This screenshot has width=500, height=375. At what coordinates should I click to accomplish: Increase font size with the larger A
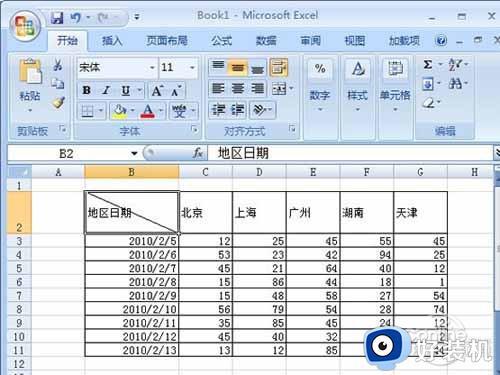tap(157, 90)
